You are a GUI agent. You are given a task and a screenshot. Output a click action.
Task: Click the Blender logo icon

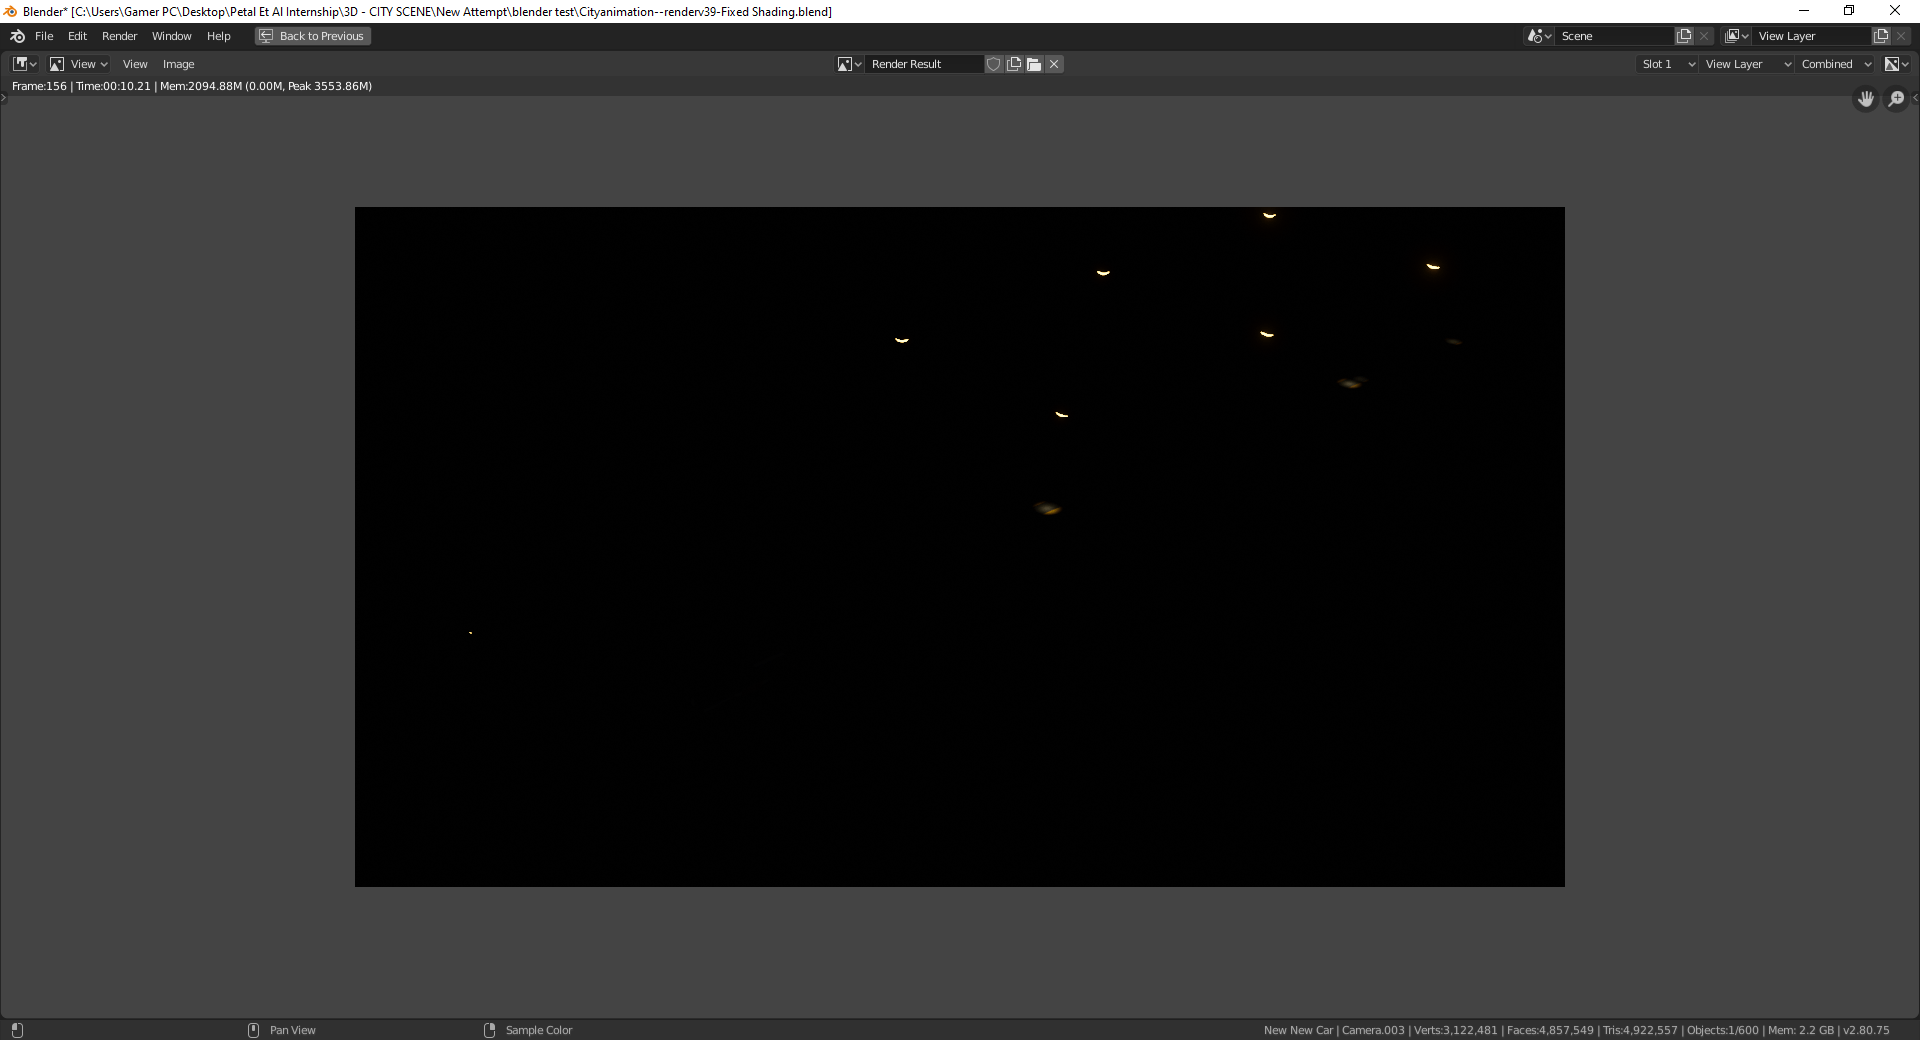17,36
